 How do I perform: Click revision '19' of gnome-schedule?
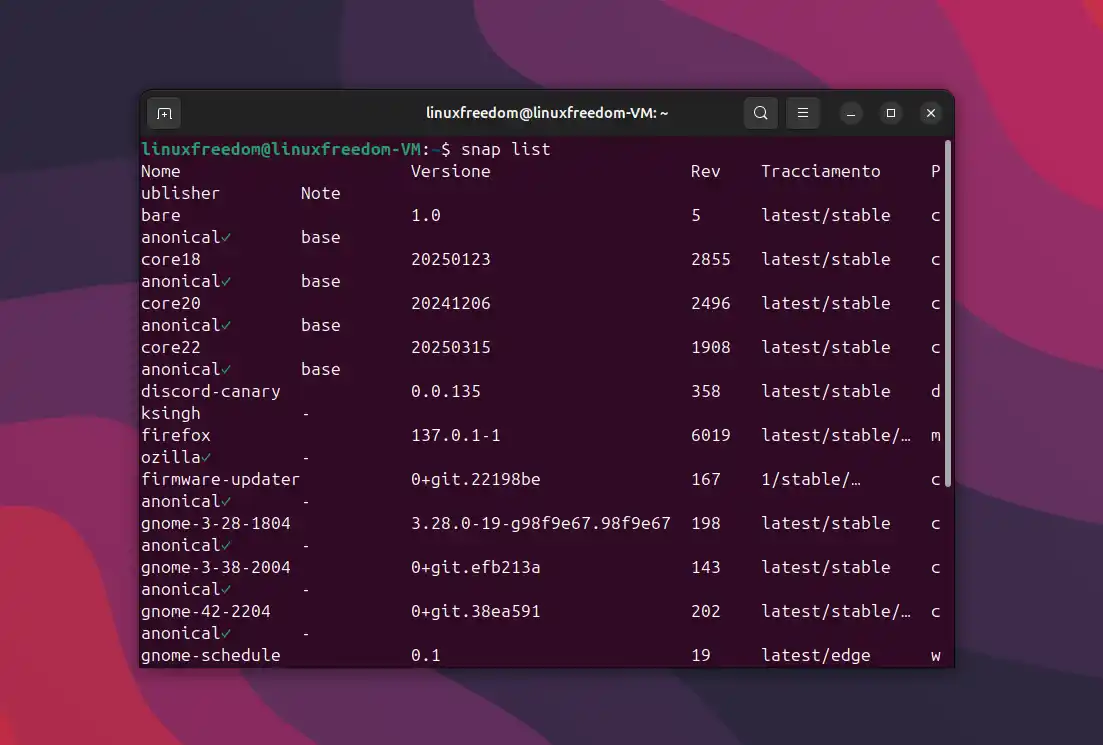click(701, 655)
